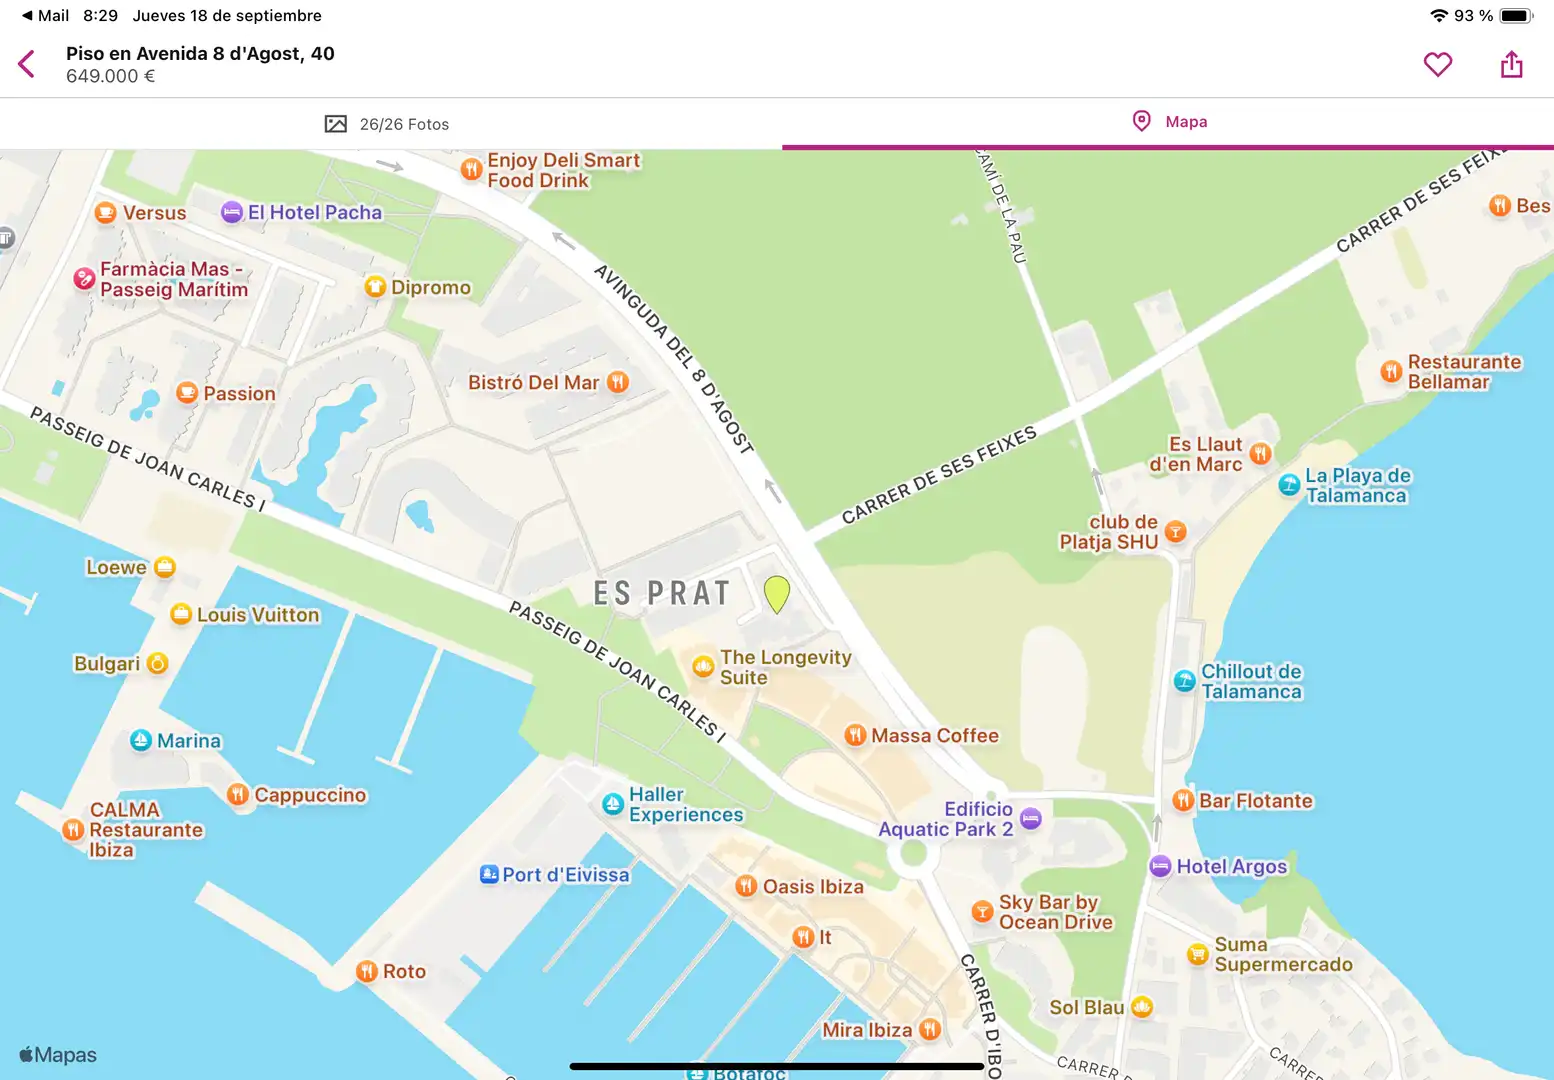Tap the Port d'Eivissa ferry marker
Screen dimensions: 1554x1080
pos(489,874)
